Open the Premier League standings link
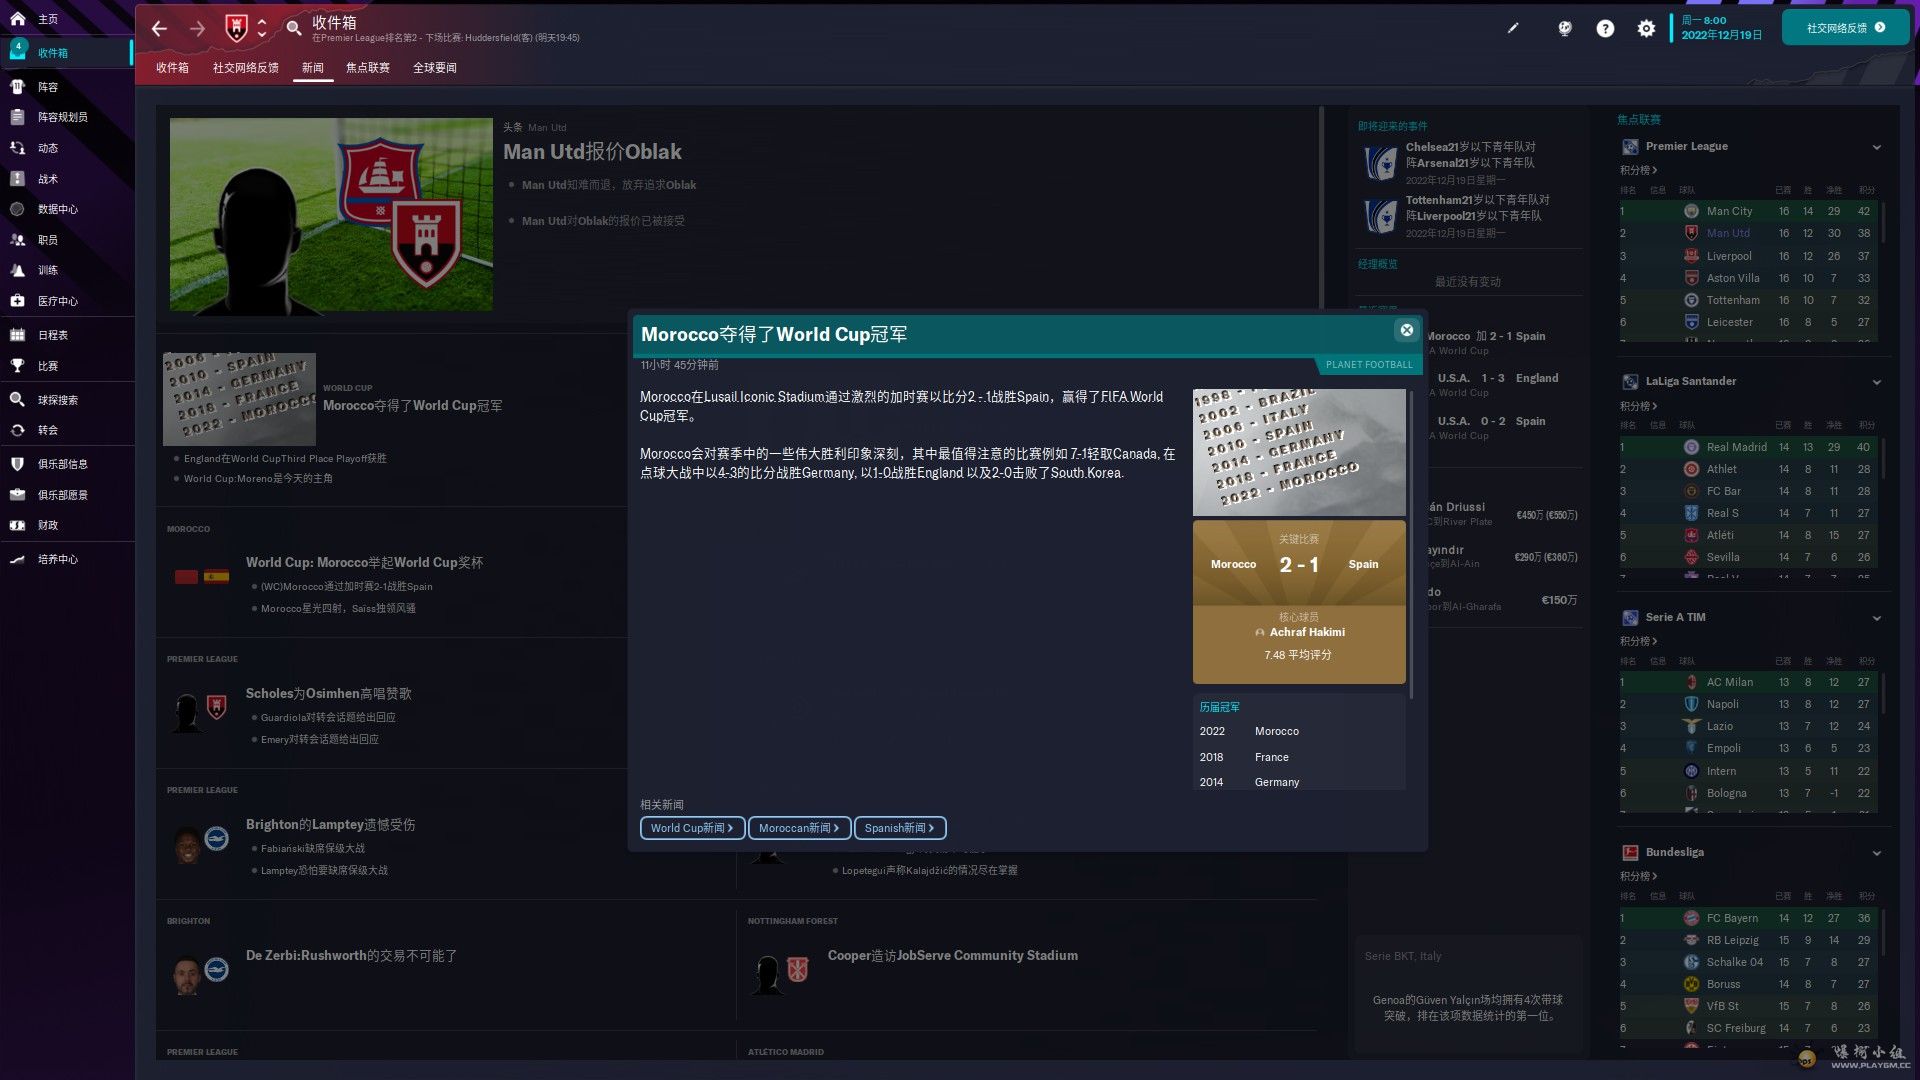Image resolution: width=1920 pixels, height=1080 pixels. coord(1639,170)
